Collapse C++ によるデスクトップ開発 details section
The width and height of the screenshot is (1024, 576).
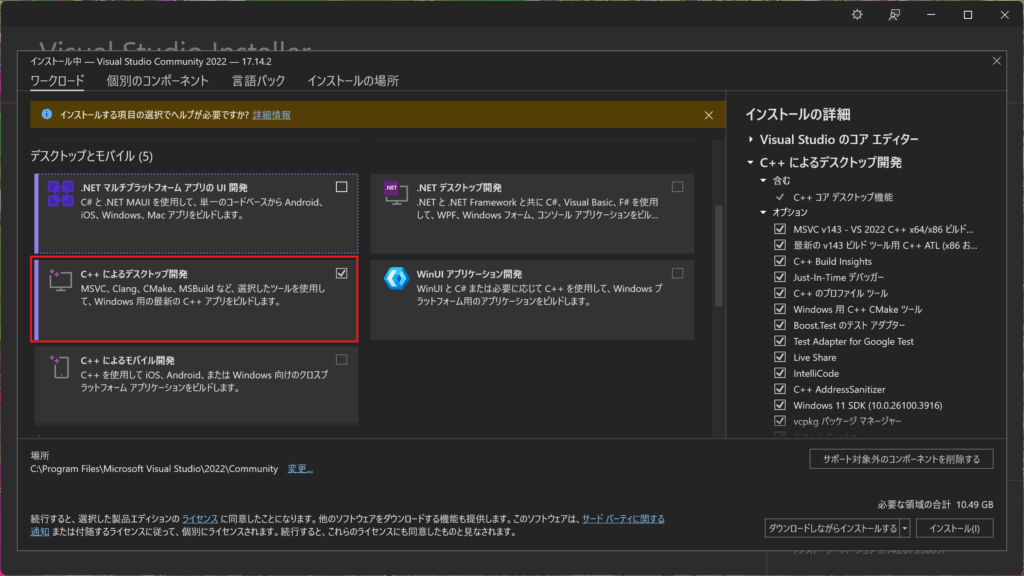750,162
